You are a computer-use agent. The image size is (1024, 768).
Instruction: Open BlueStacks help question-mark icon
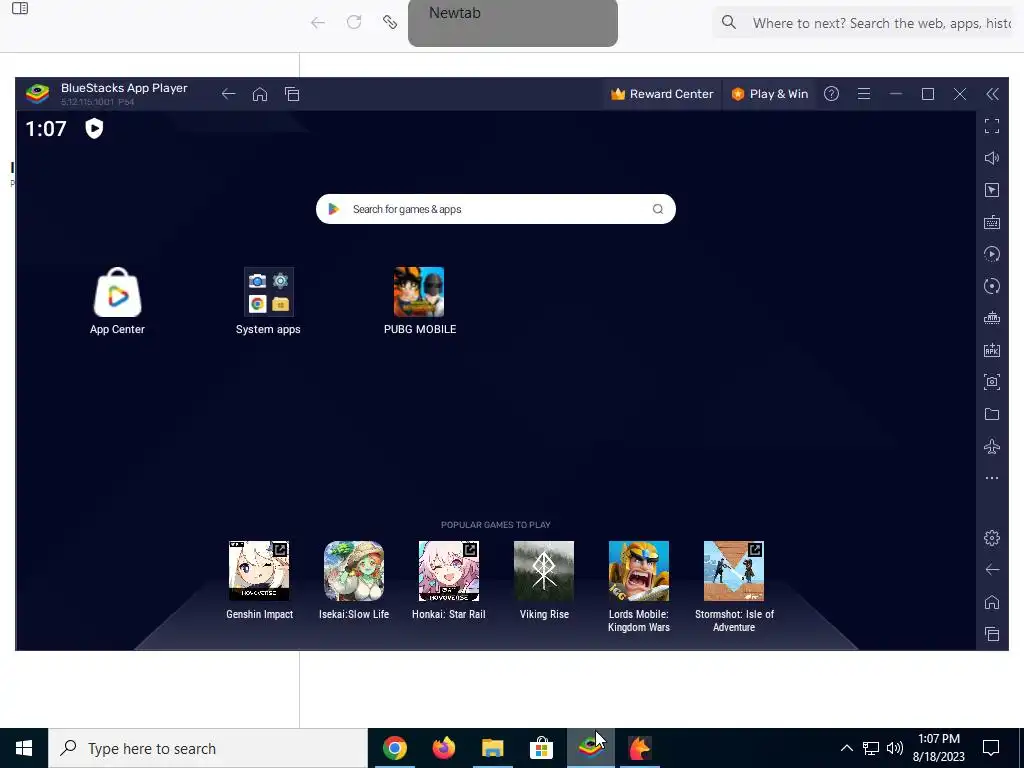click(x=831, y=94)
